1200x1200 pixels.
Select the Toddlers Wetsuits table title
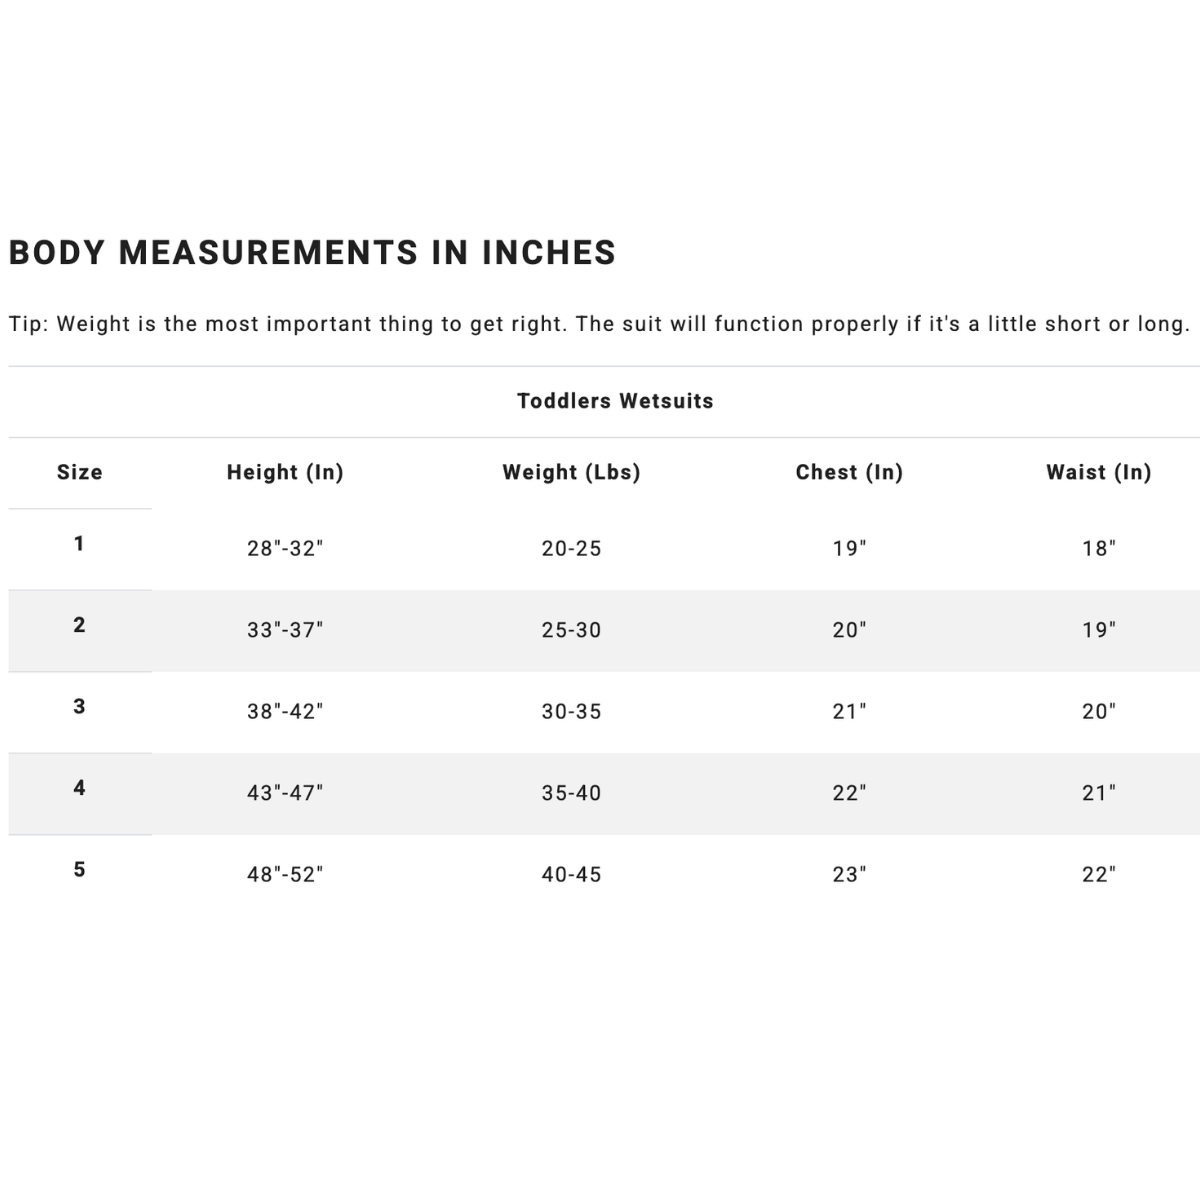click(x=615, y=401)
